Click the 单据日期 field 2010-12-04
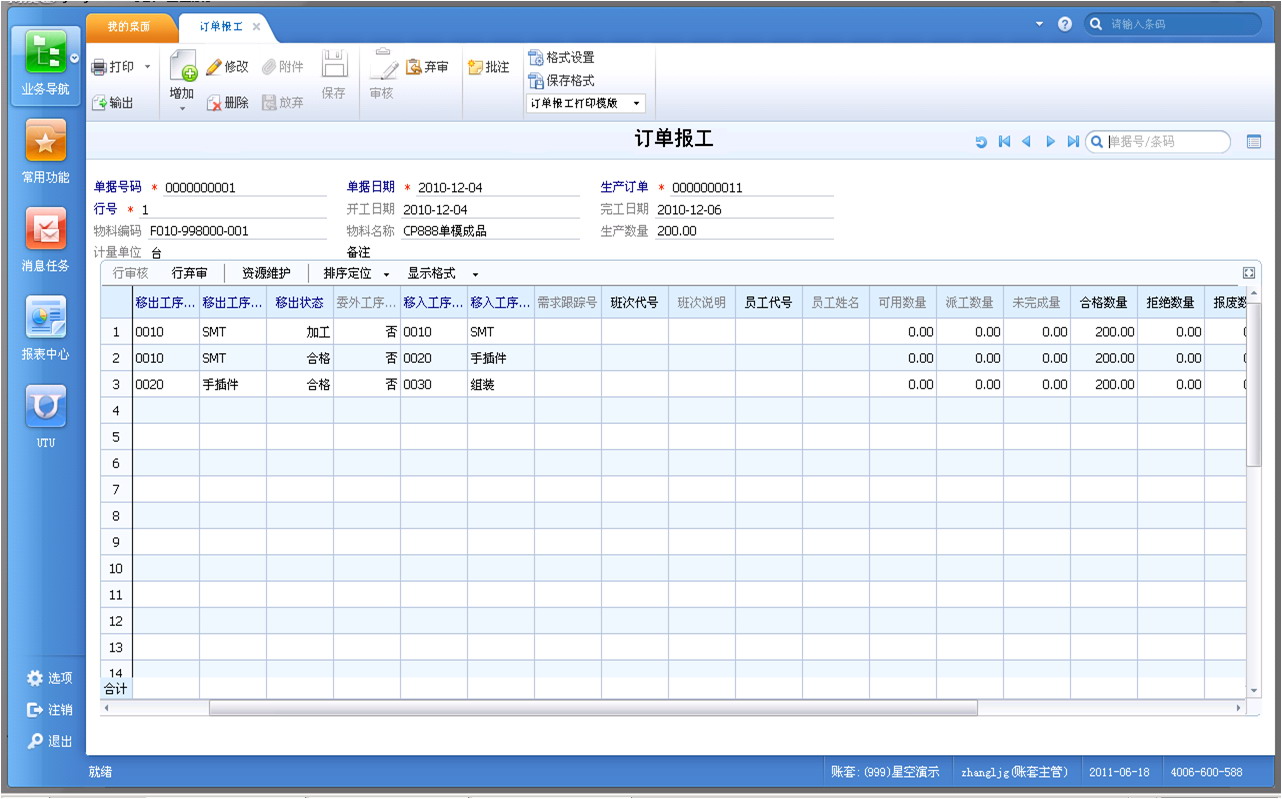 coord(497,187)
